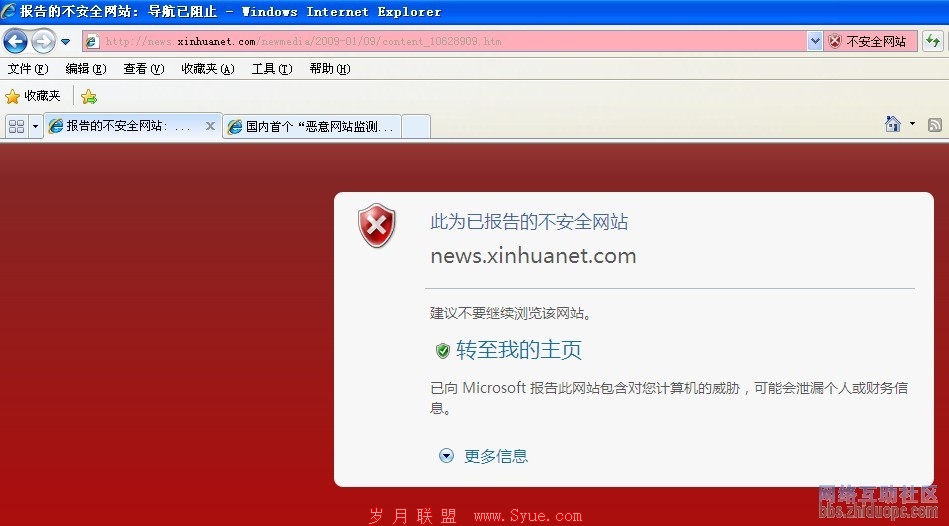Expand the tab list dropdown arrow

click(35, 126)
